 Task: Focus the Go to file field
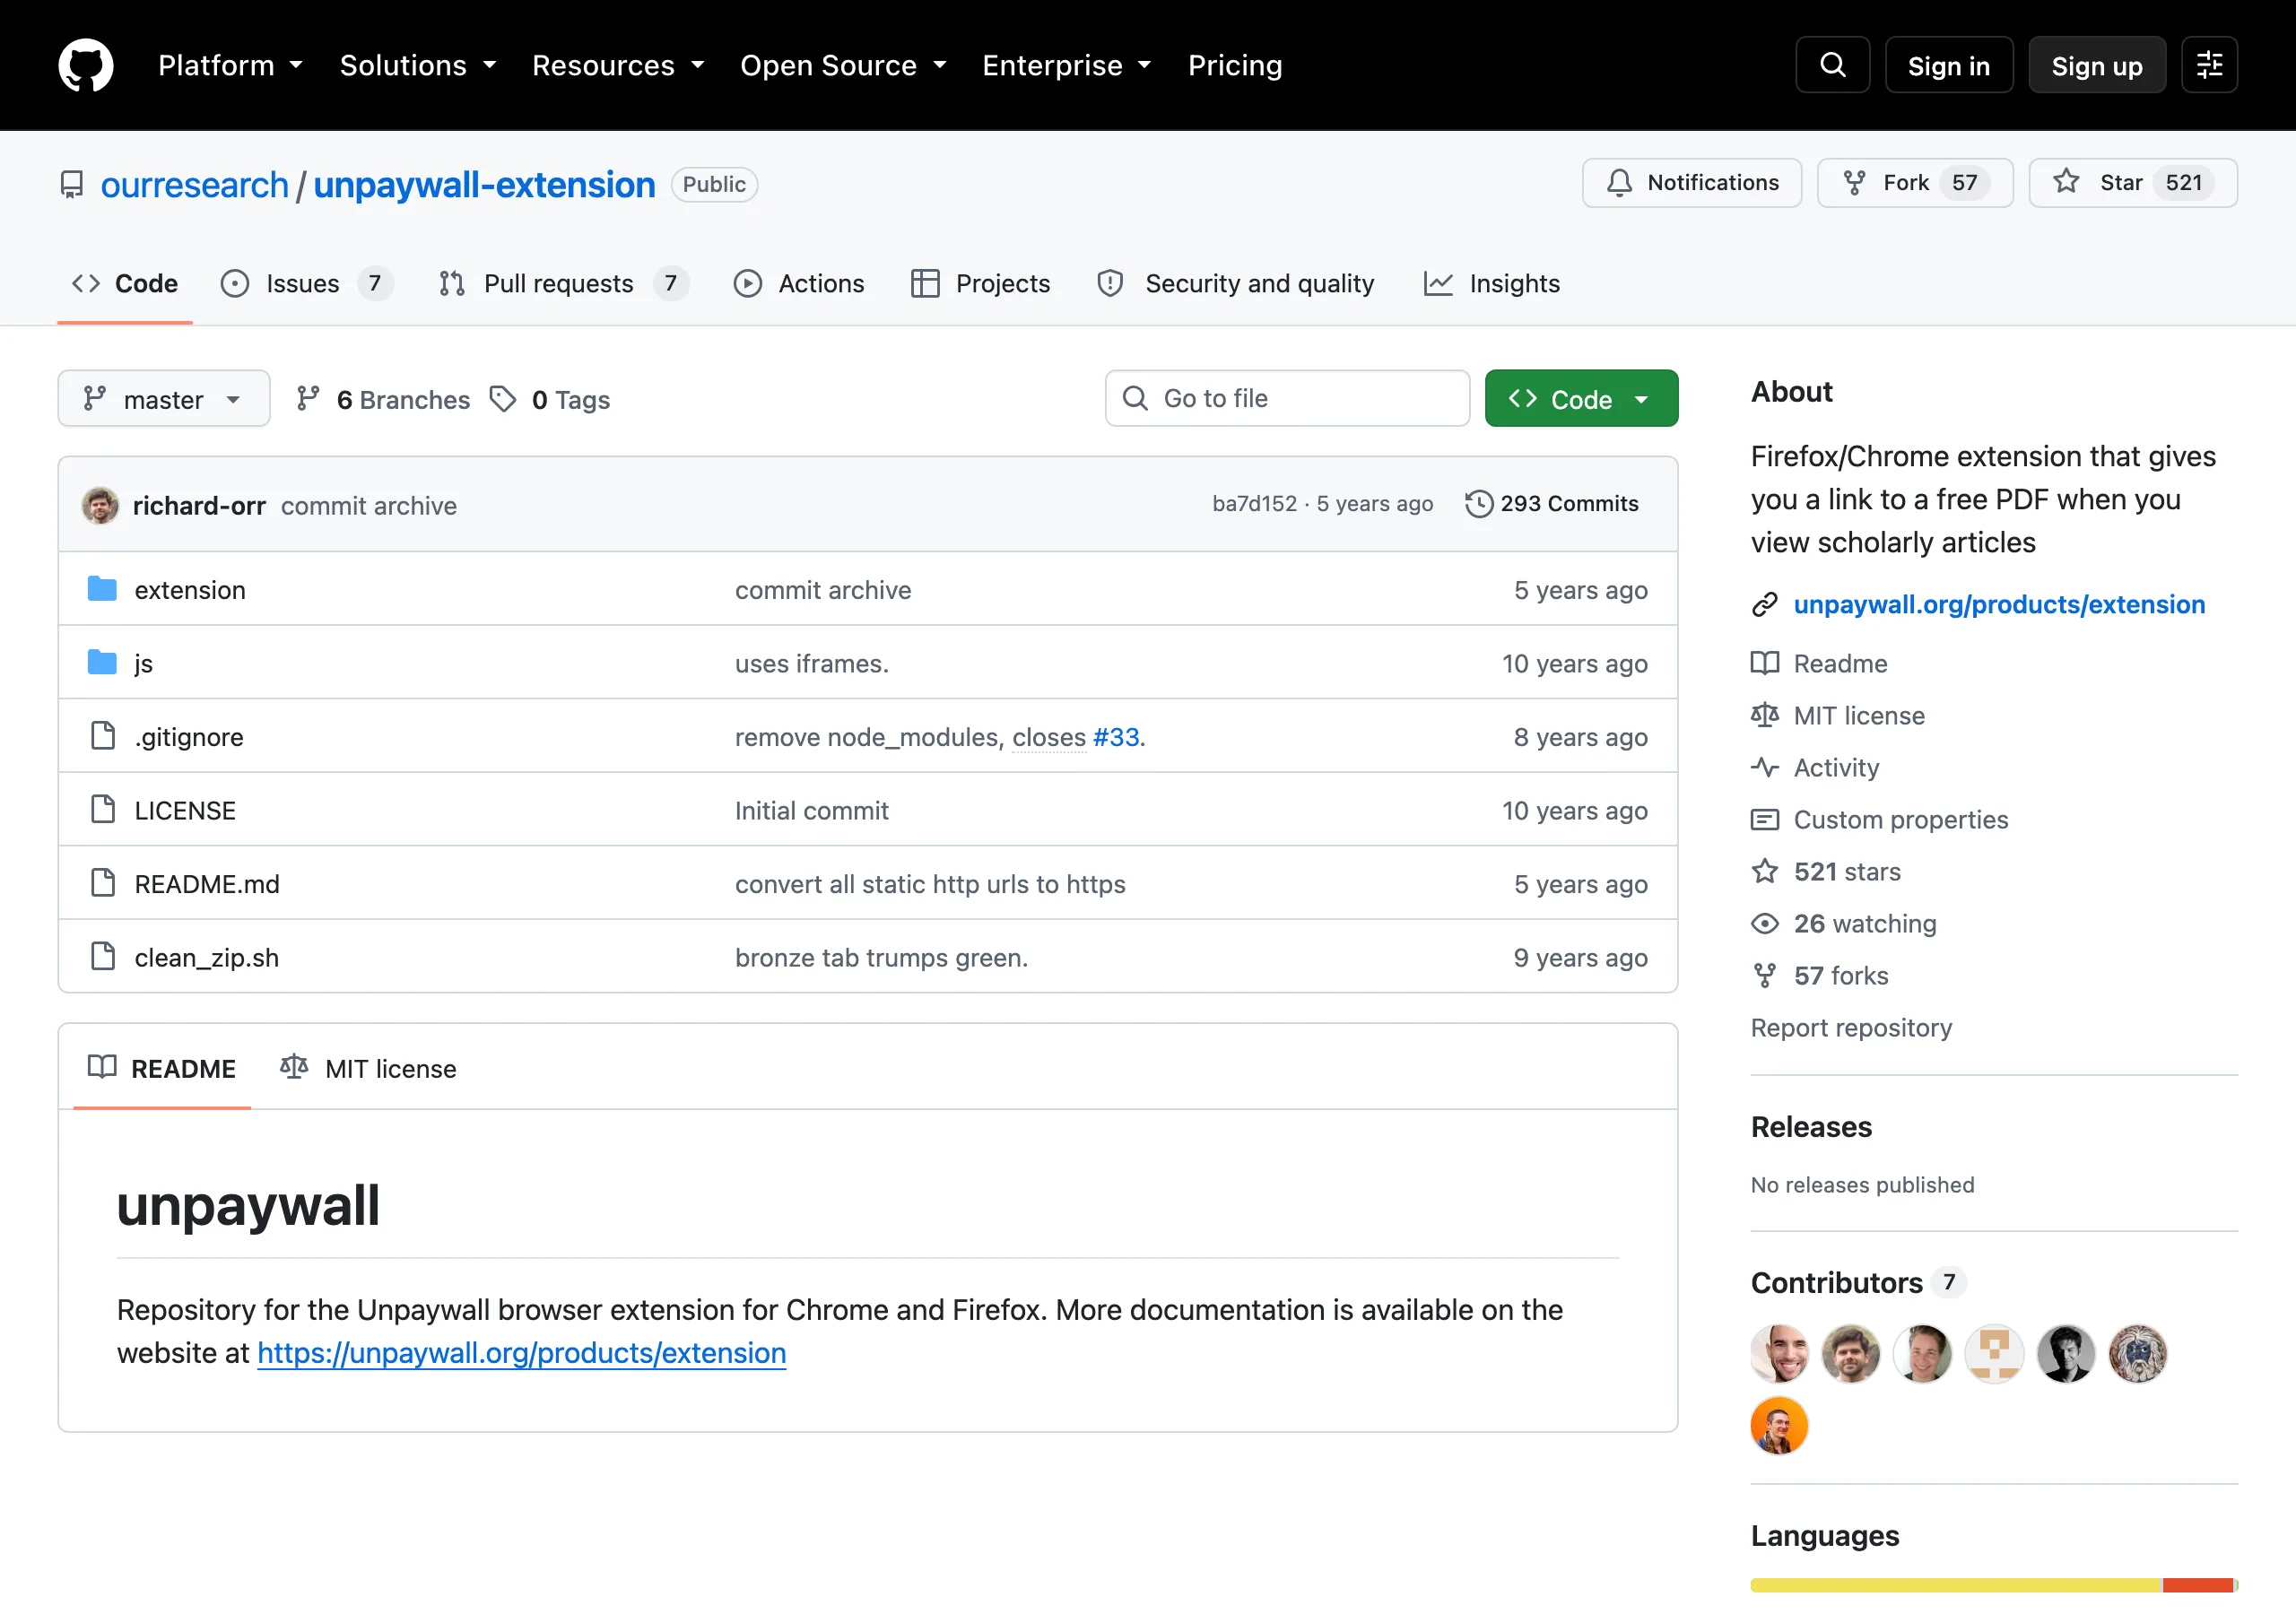click(x=1287, y=398)
